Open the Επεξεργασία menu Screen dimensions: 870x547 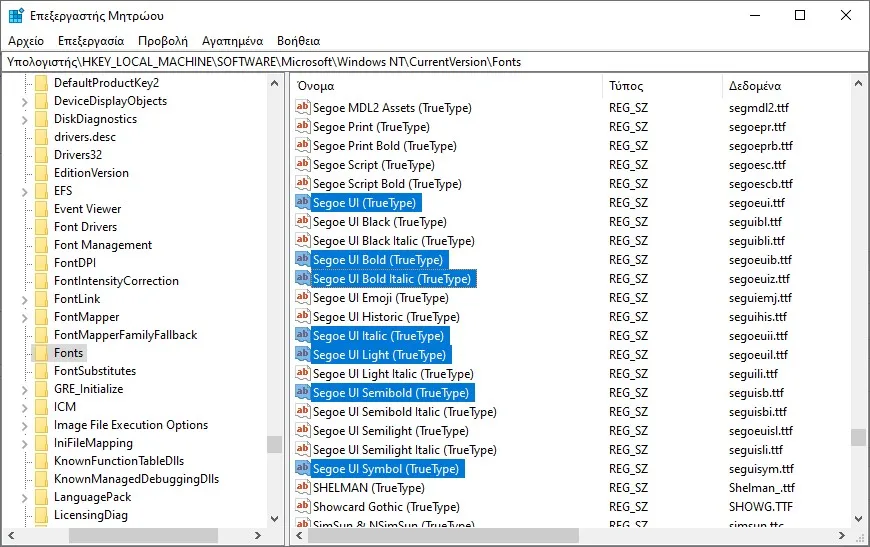point(91,41)
